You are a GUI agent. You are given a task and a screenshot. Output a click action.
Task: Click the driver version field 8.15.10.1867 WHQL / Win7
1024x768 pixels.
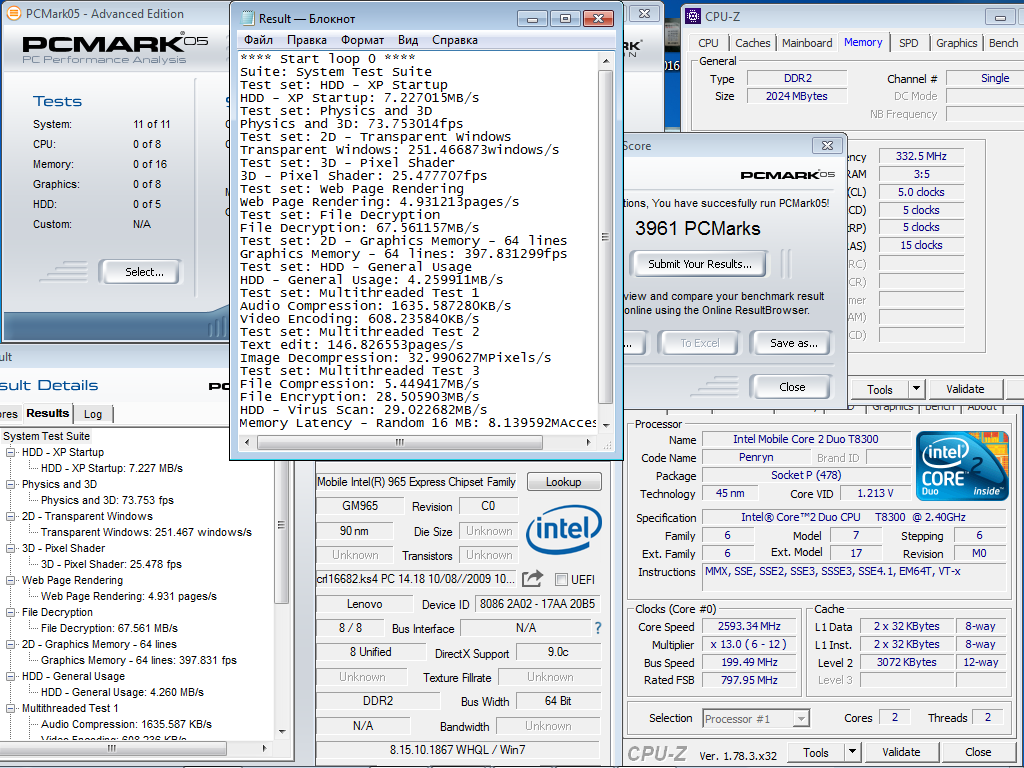click(x=457, y=750)
